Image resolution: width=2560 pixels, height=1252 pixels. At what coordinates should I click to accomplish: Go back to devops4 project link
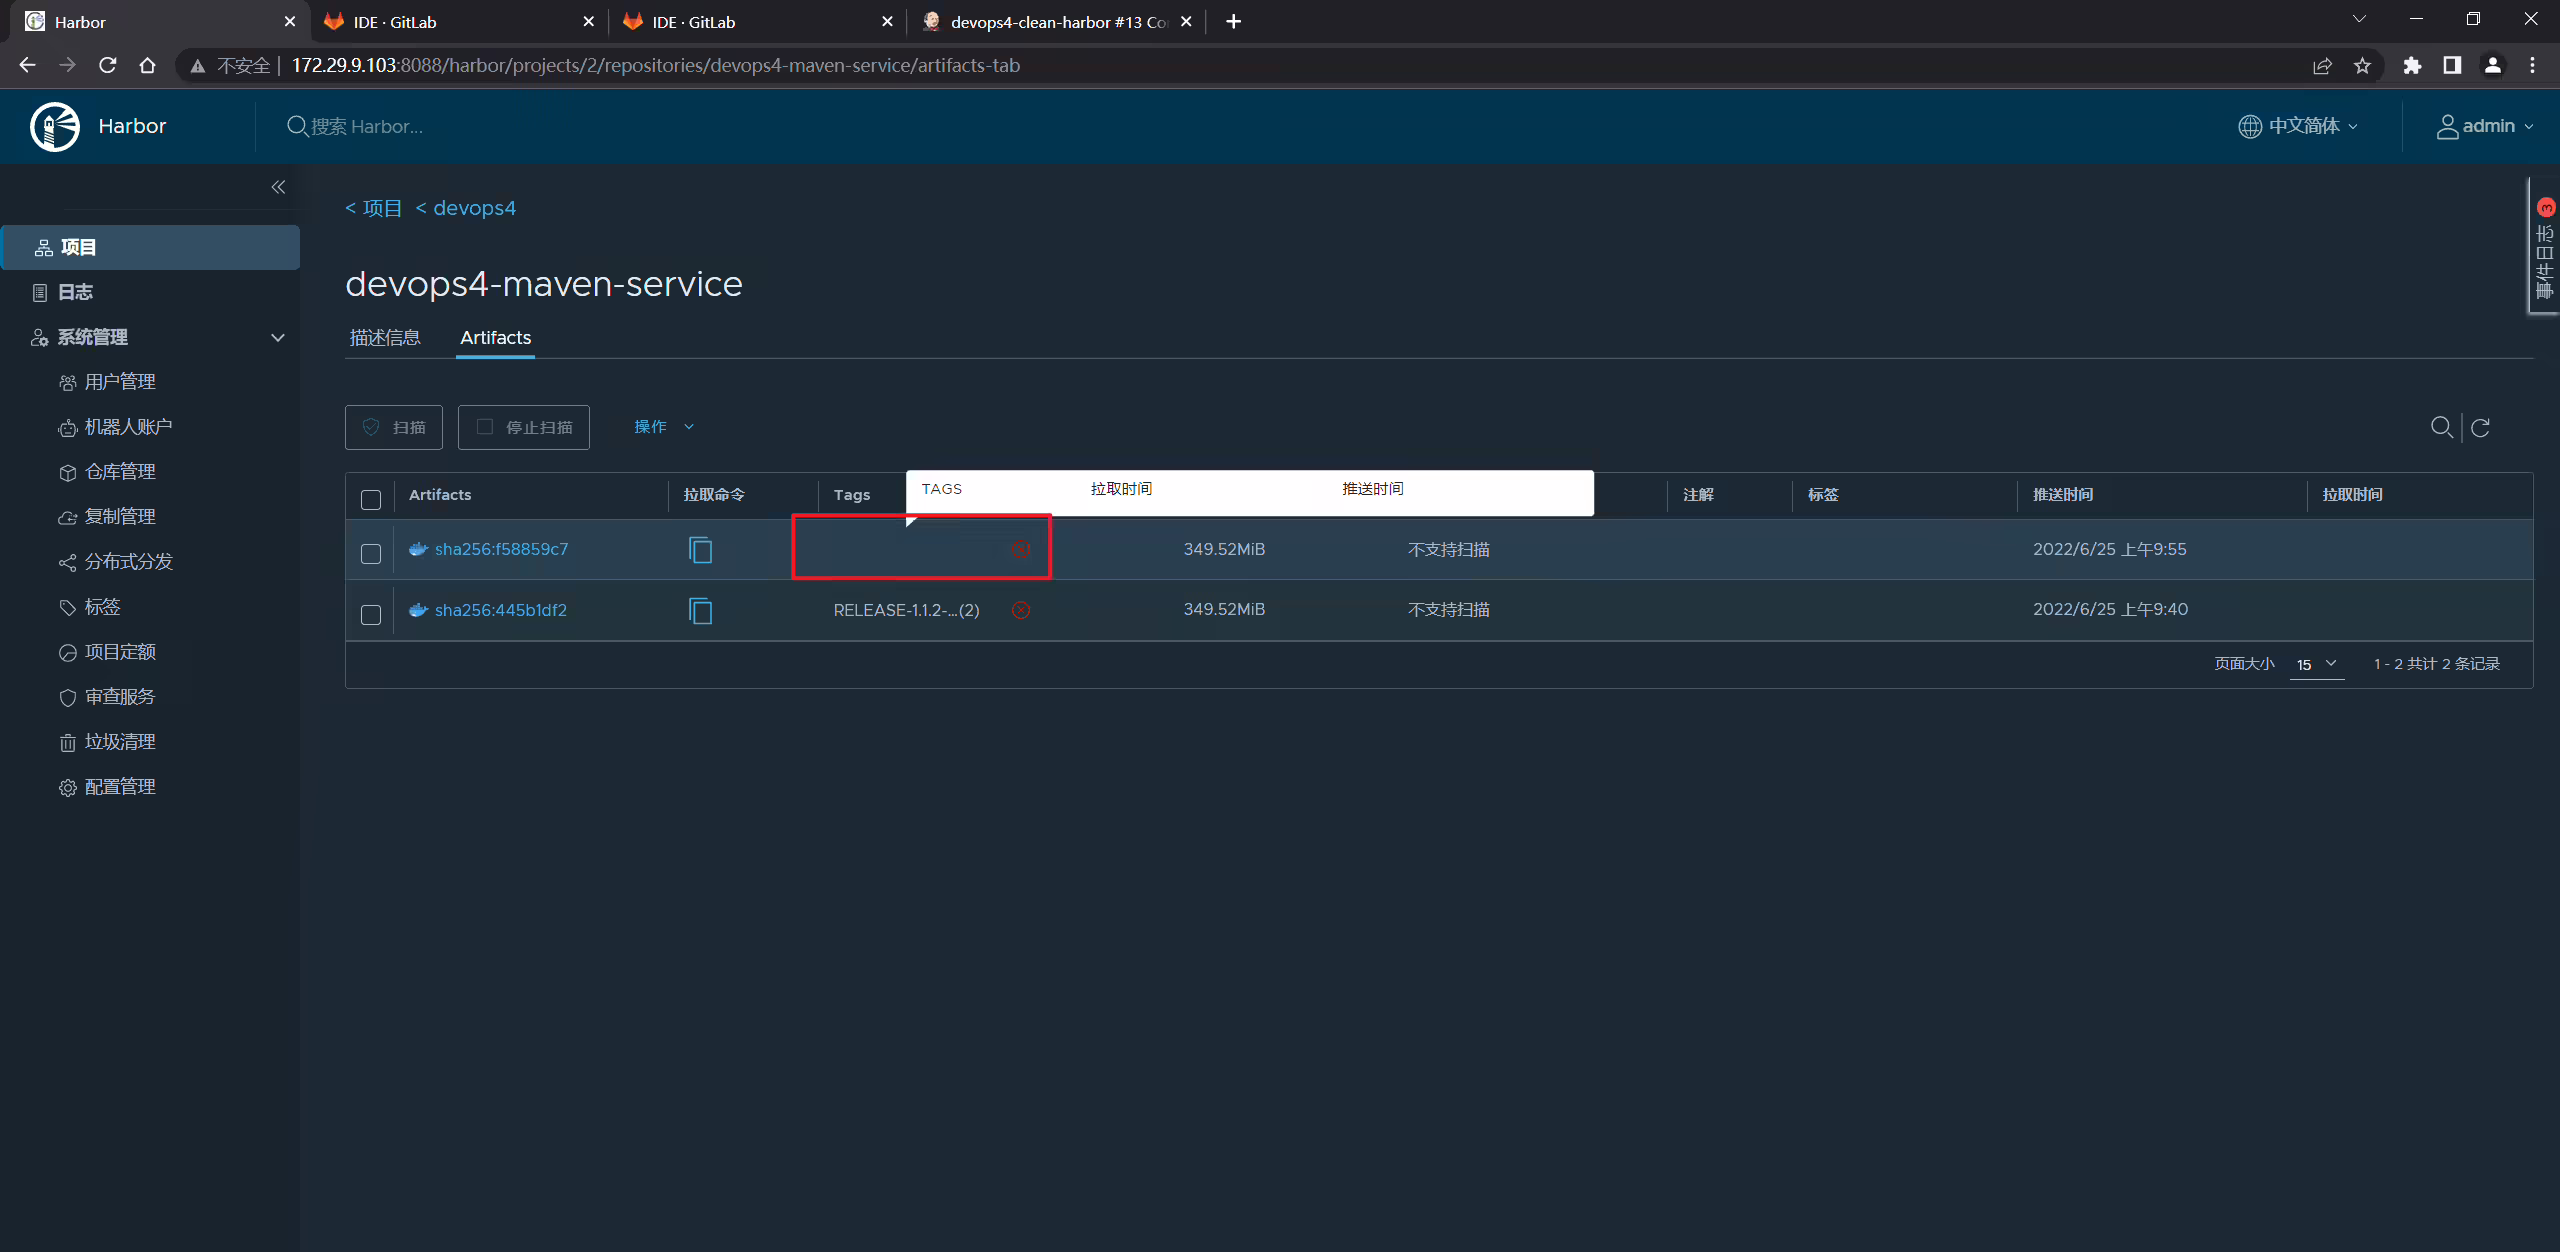[x=465, y=208]
